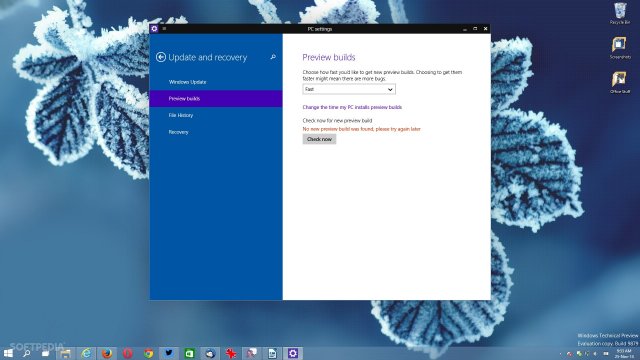Open the Recycle Bin desktop icon

(x=620, y=13)
